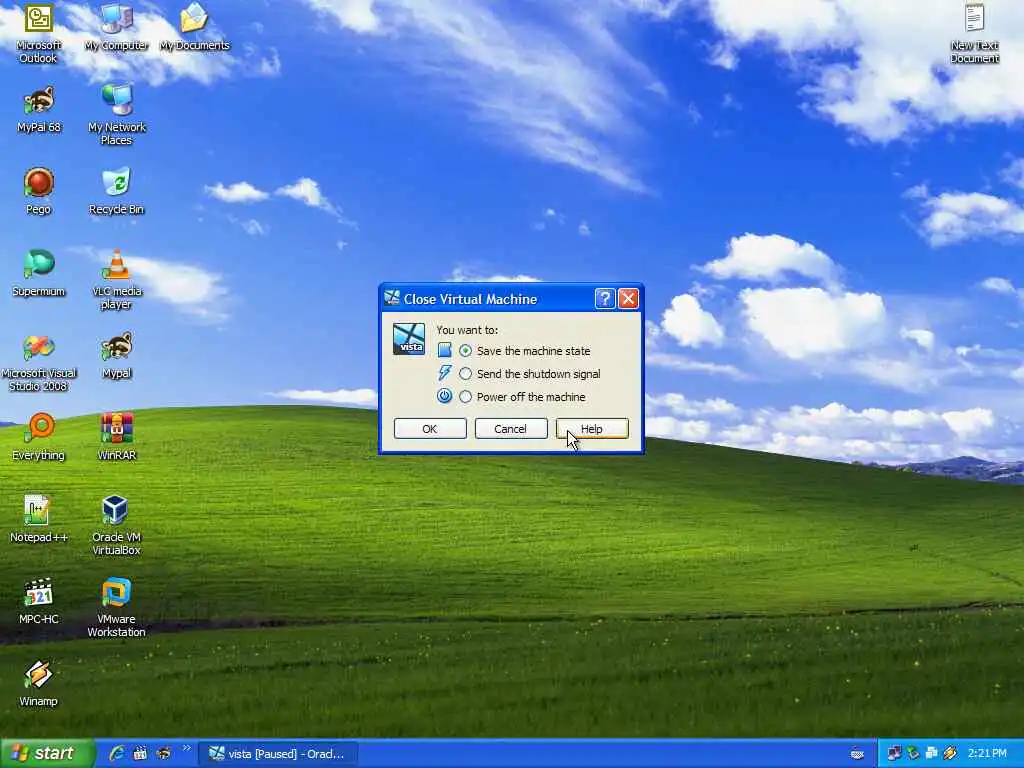1024x768 pixels.
Task: Select My Computer desktop icon
Action: click(116, 26)
